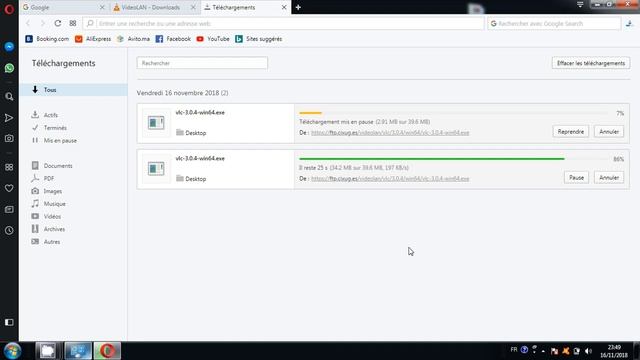640x360 pixels.
Task: Click the file icon of the paused download
Action: pos(156,122)
